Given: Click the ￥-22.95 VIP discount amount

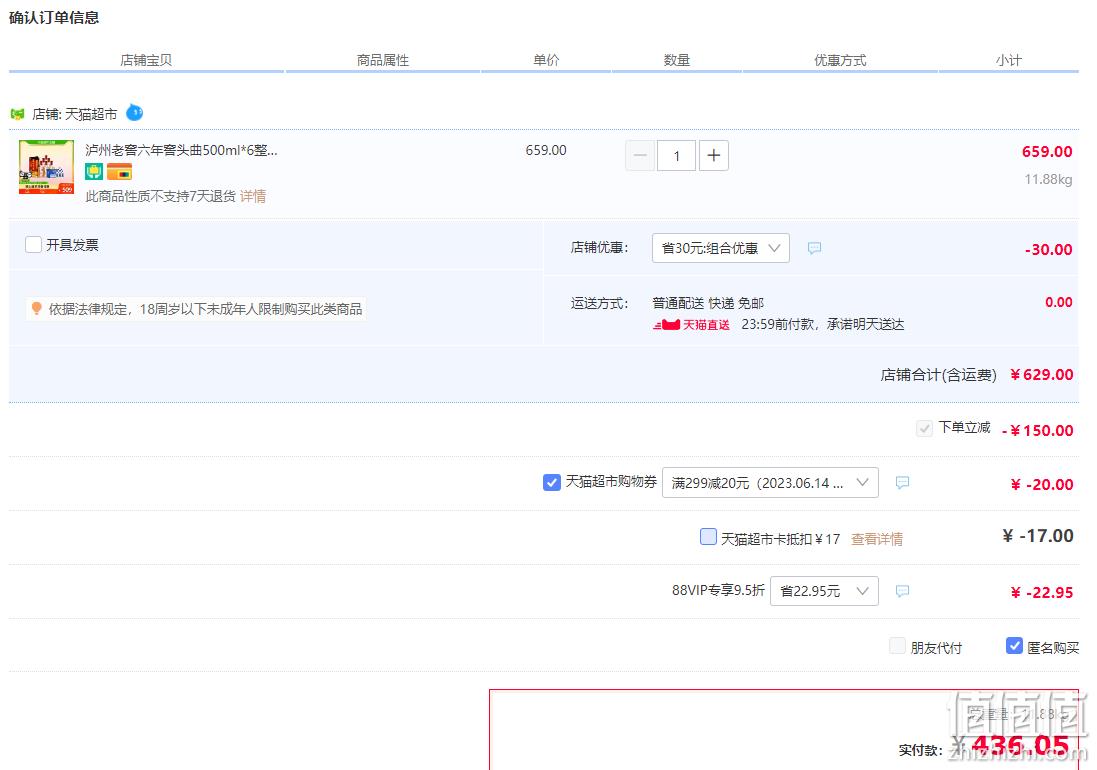Looking at the screenshot, I should (1041, 593).
